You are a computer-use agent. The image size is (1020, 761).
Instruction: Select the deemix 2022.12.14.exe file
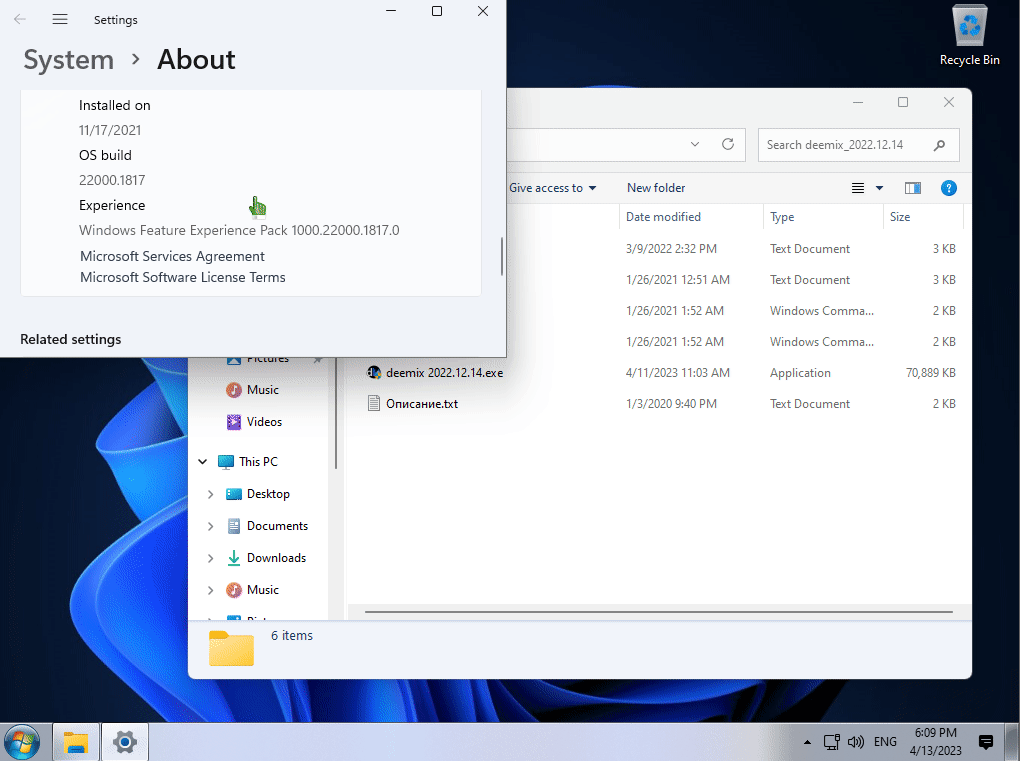pos(444,373)
